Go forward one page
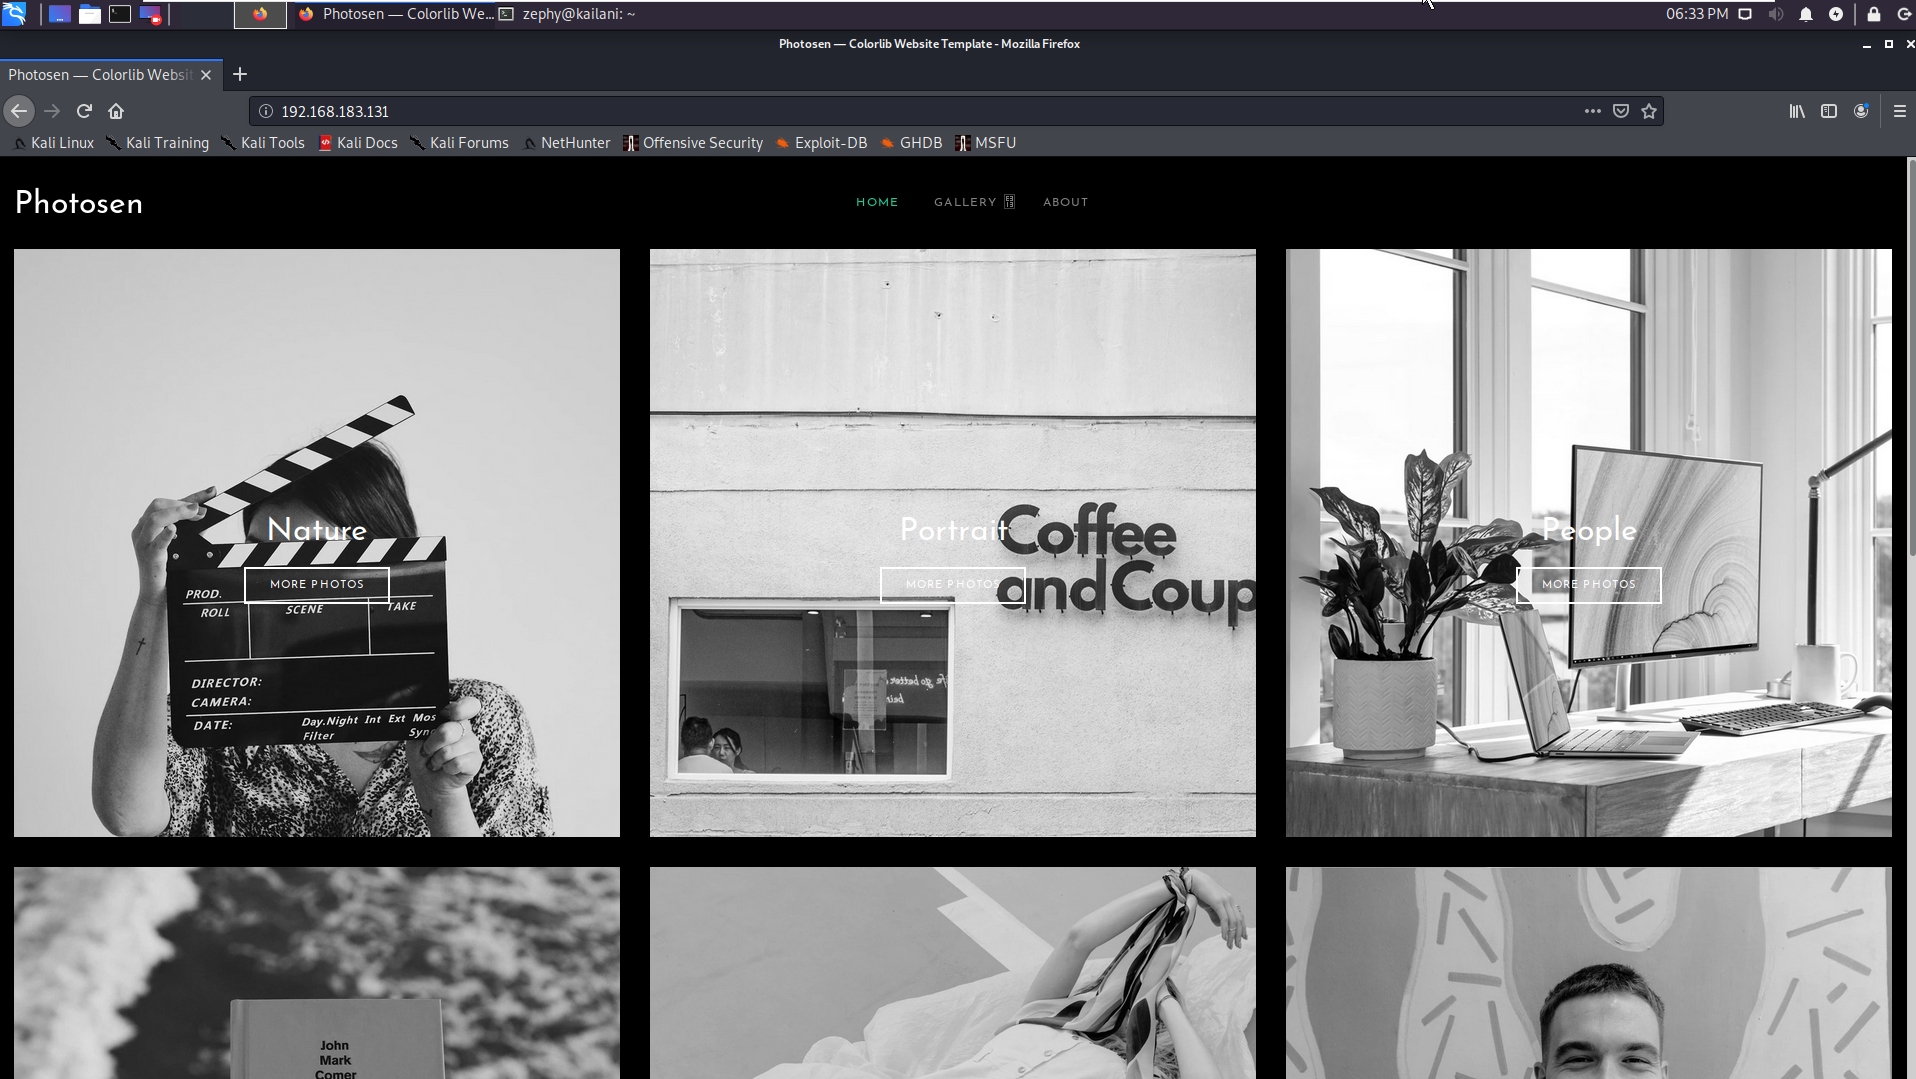Screen dimensions: 1916x1079 pos(53,111)
